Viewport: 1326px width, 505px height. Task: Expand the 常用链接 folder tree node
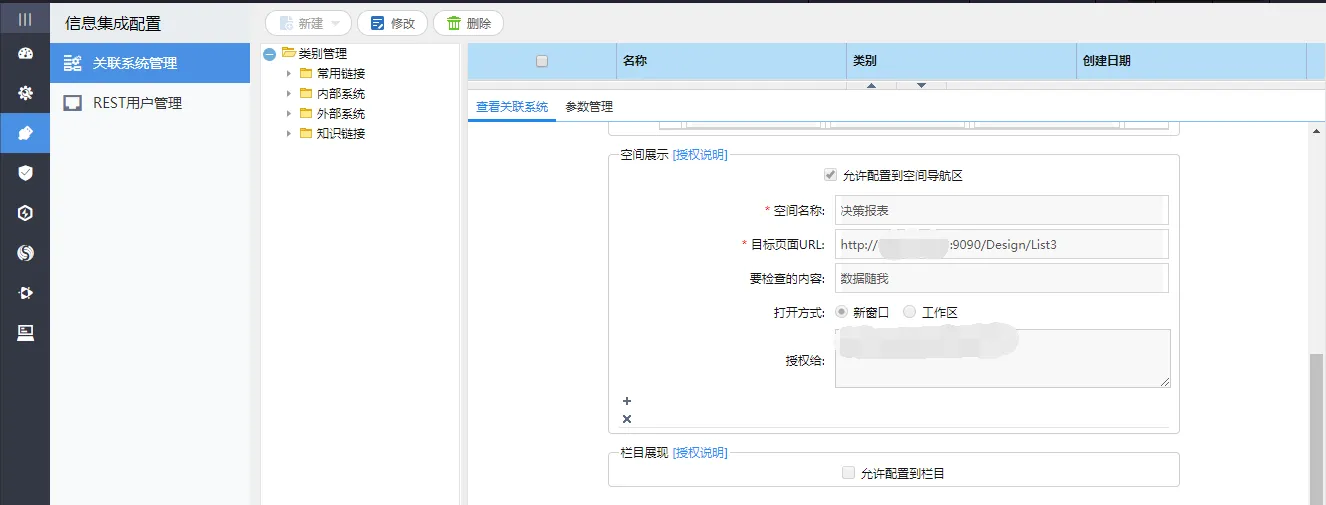[x=289, y=74]
